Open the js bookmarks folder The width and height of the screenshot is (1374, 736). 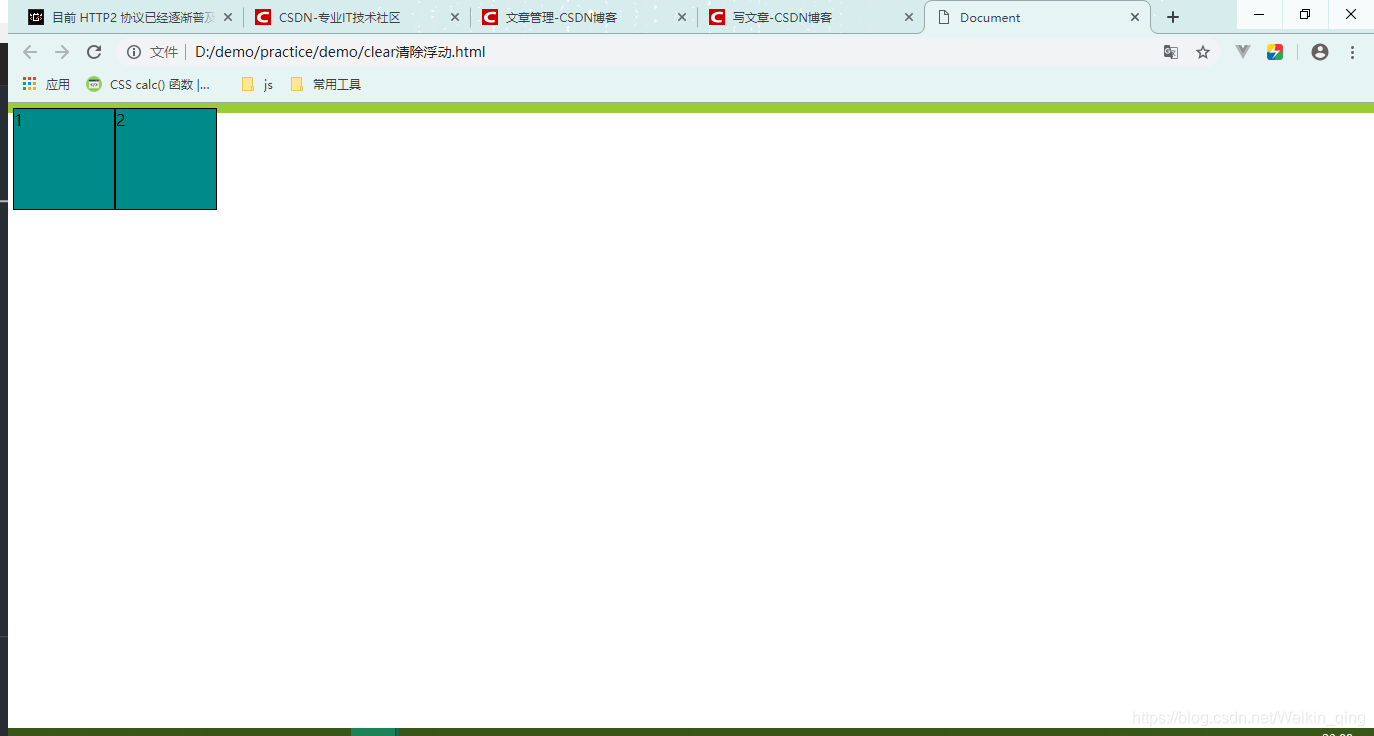pyautogui.click(x=257, y=84)
